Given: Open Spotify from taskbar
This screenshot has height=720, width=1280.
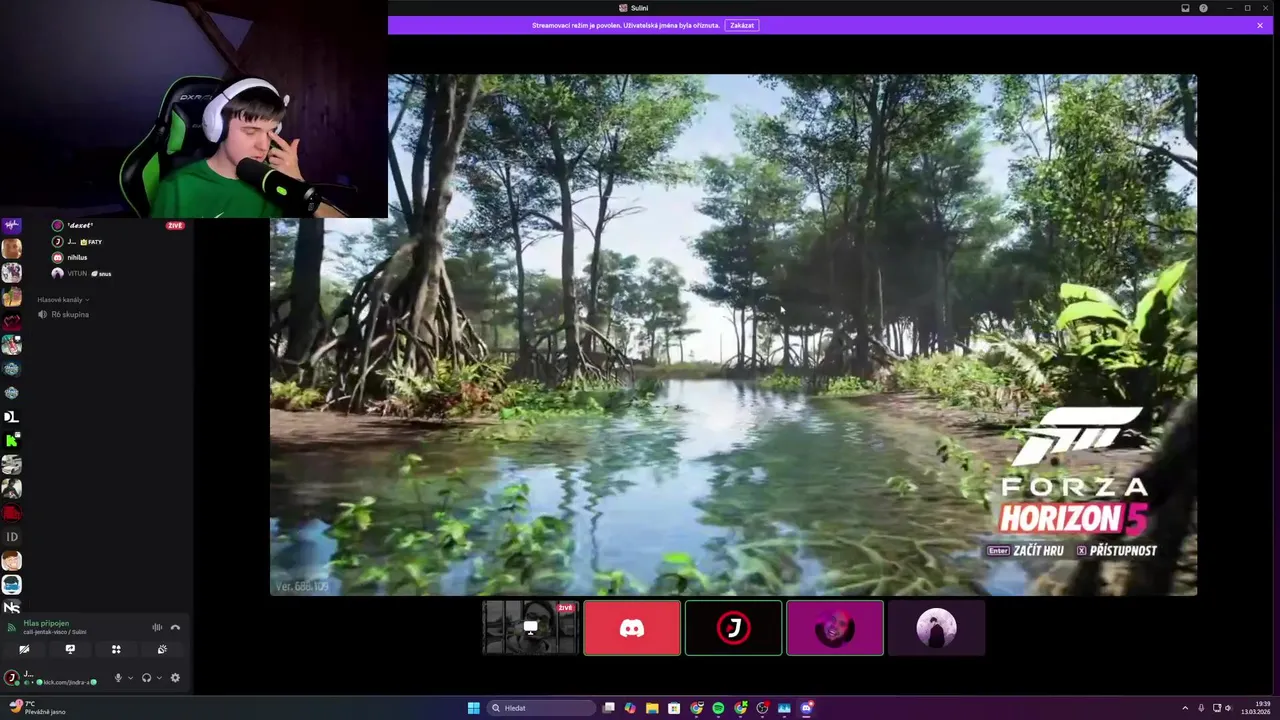Looking at the screenshot, I should [x=718, y=708].
